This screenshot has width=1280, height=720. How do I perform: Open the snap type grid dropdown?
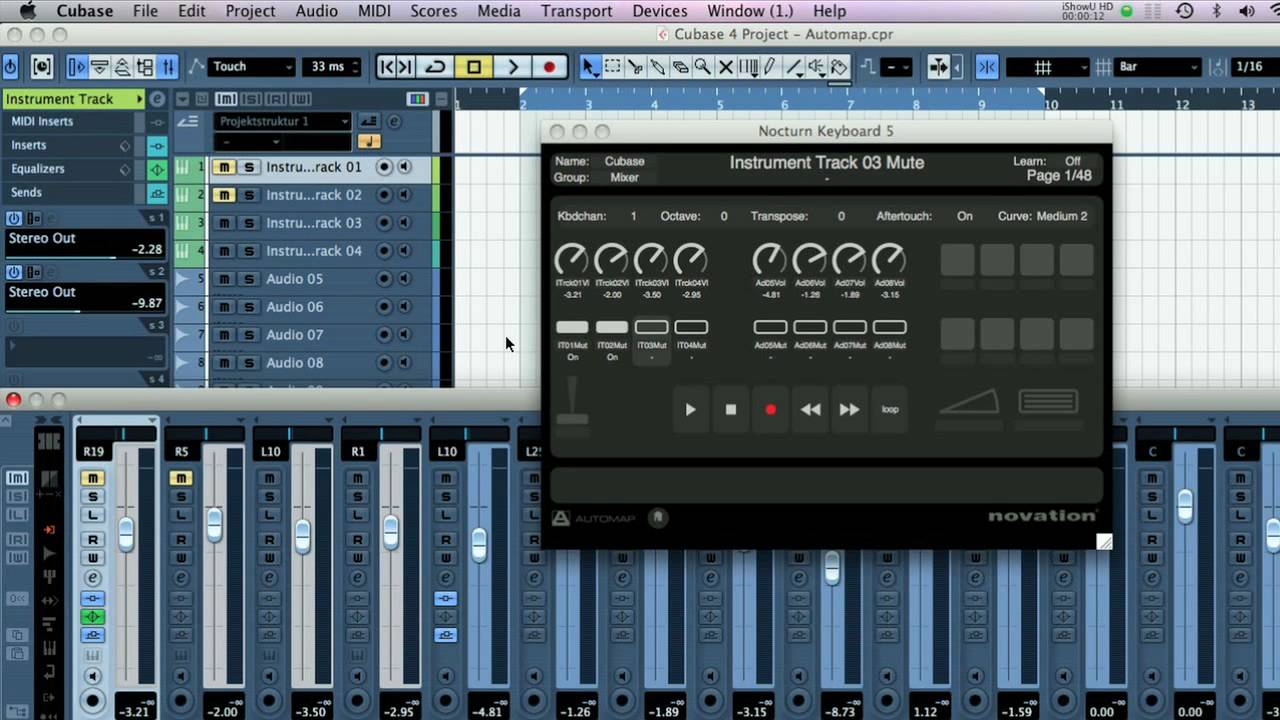point(1047,67)
